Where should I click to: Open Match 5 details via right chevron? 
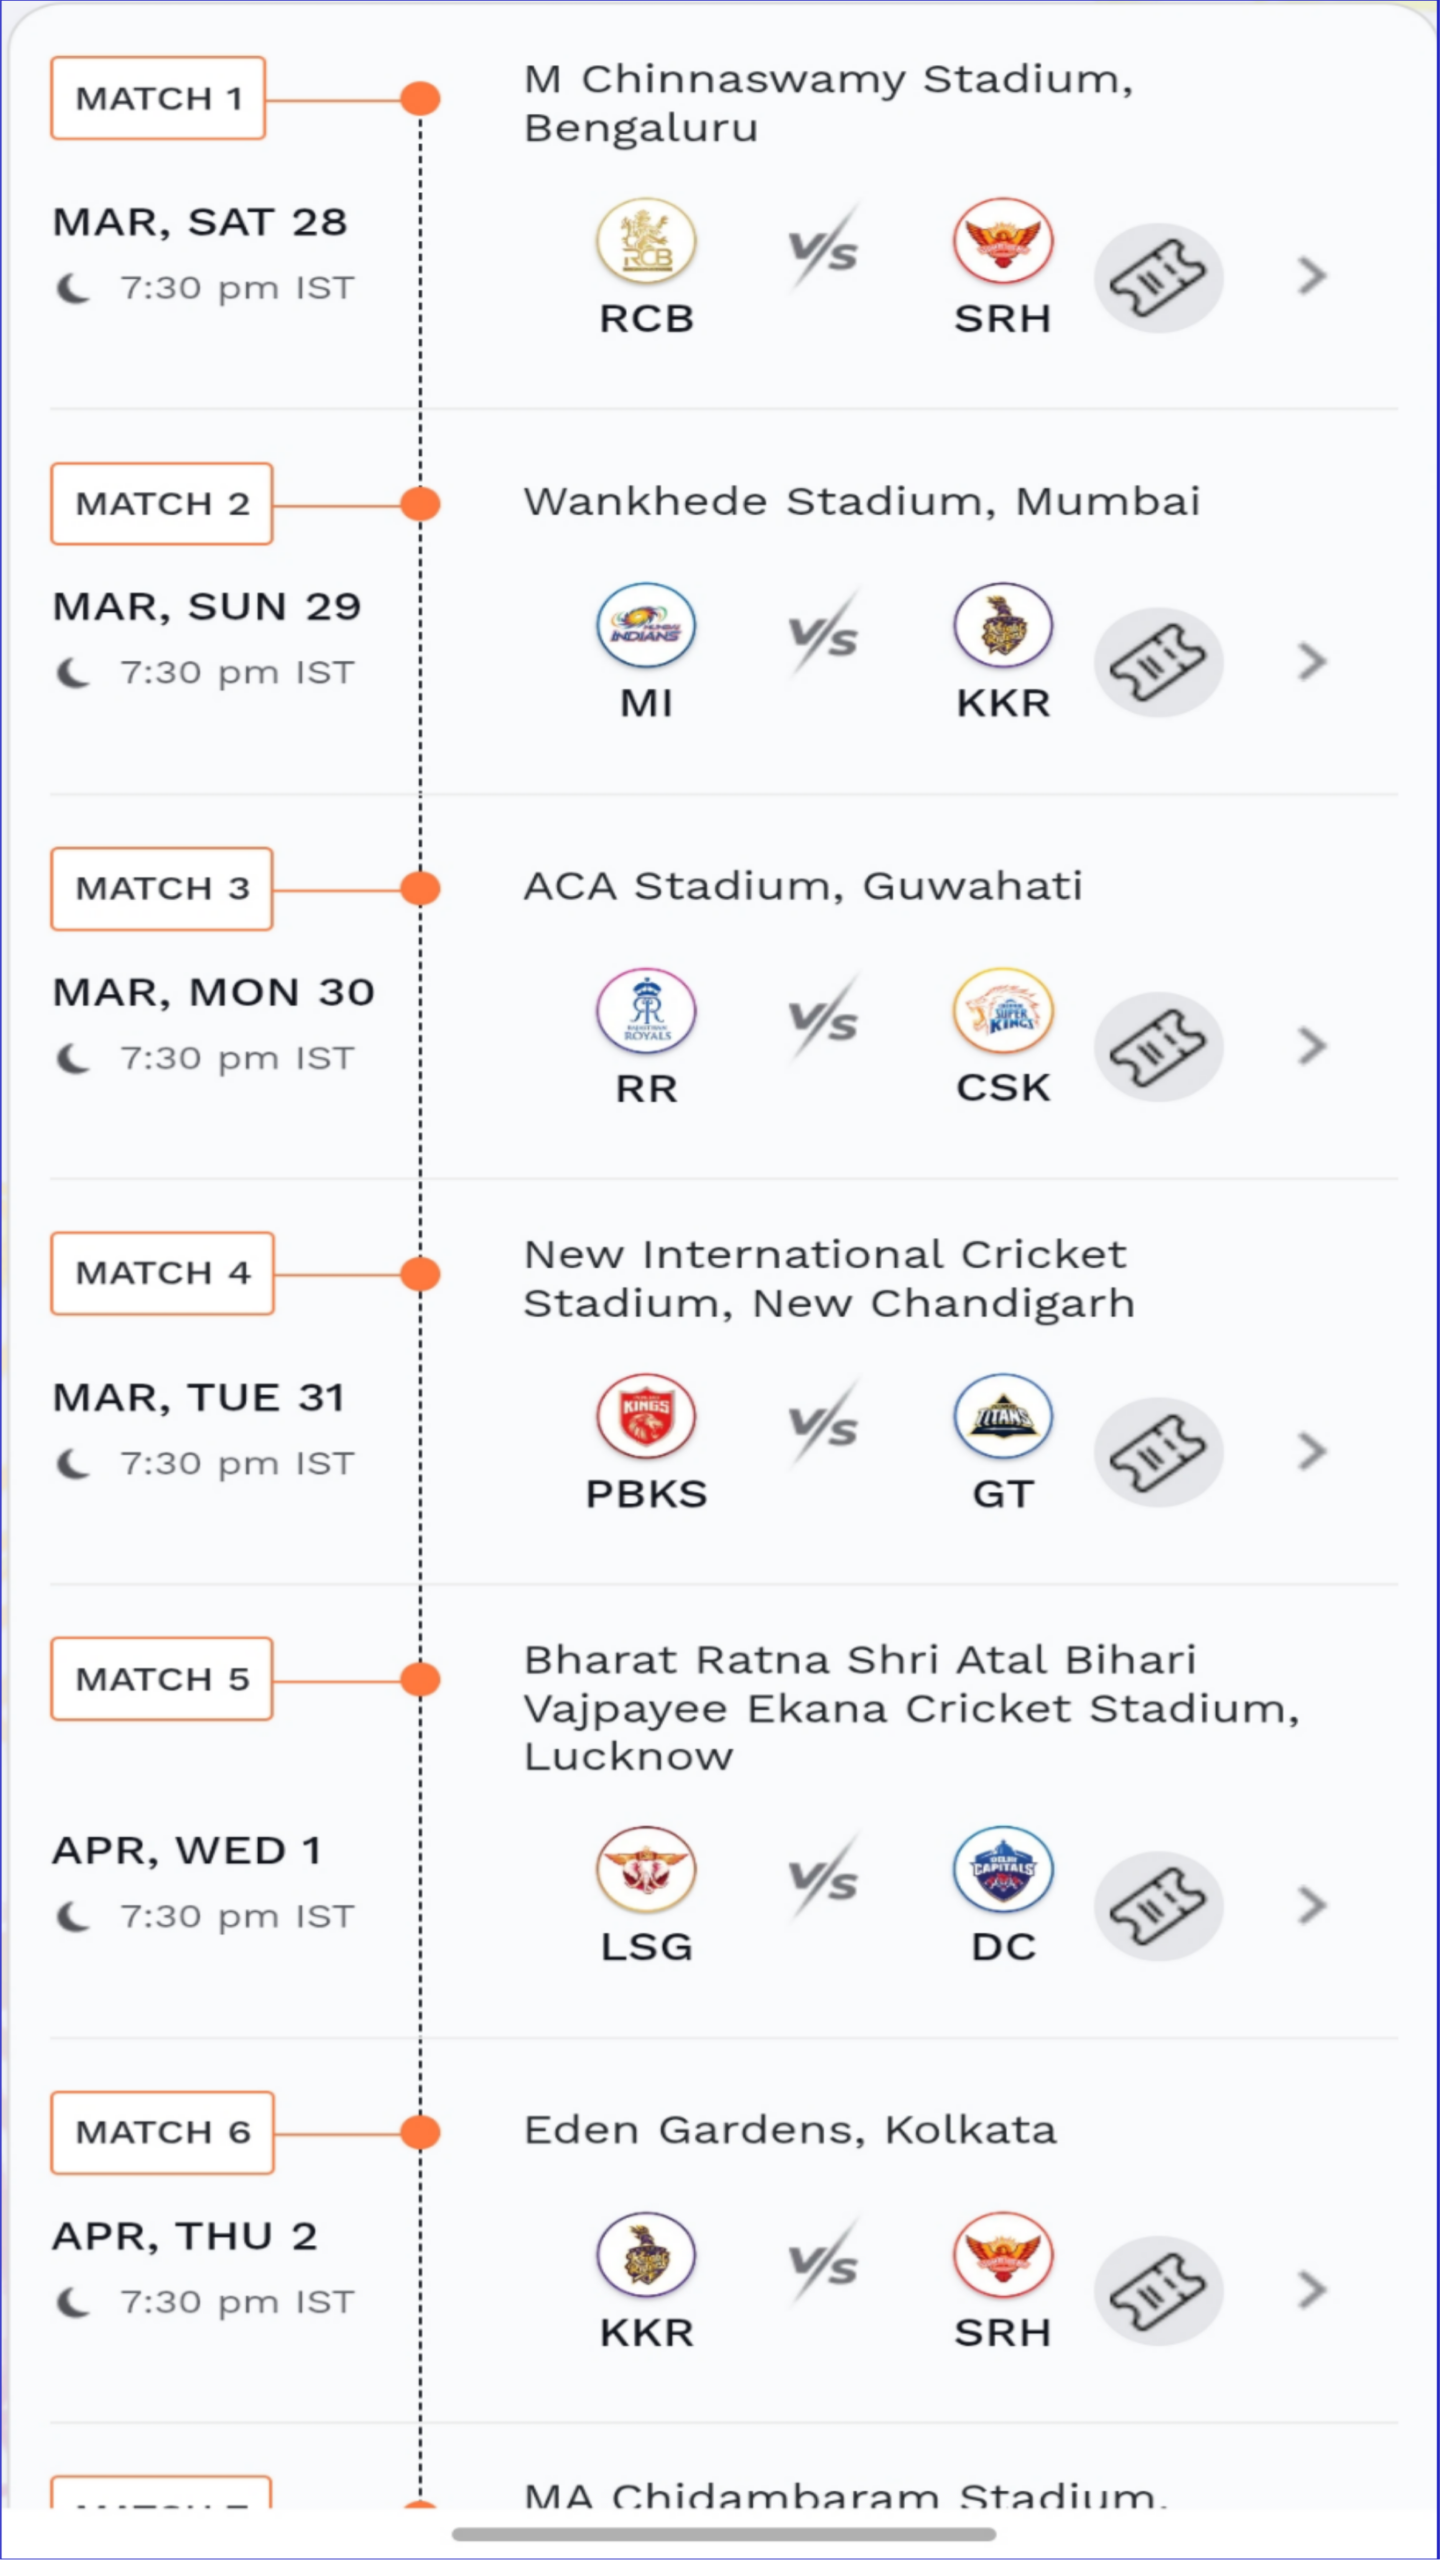coord(1311,1905)
